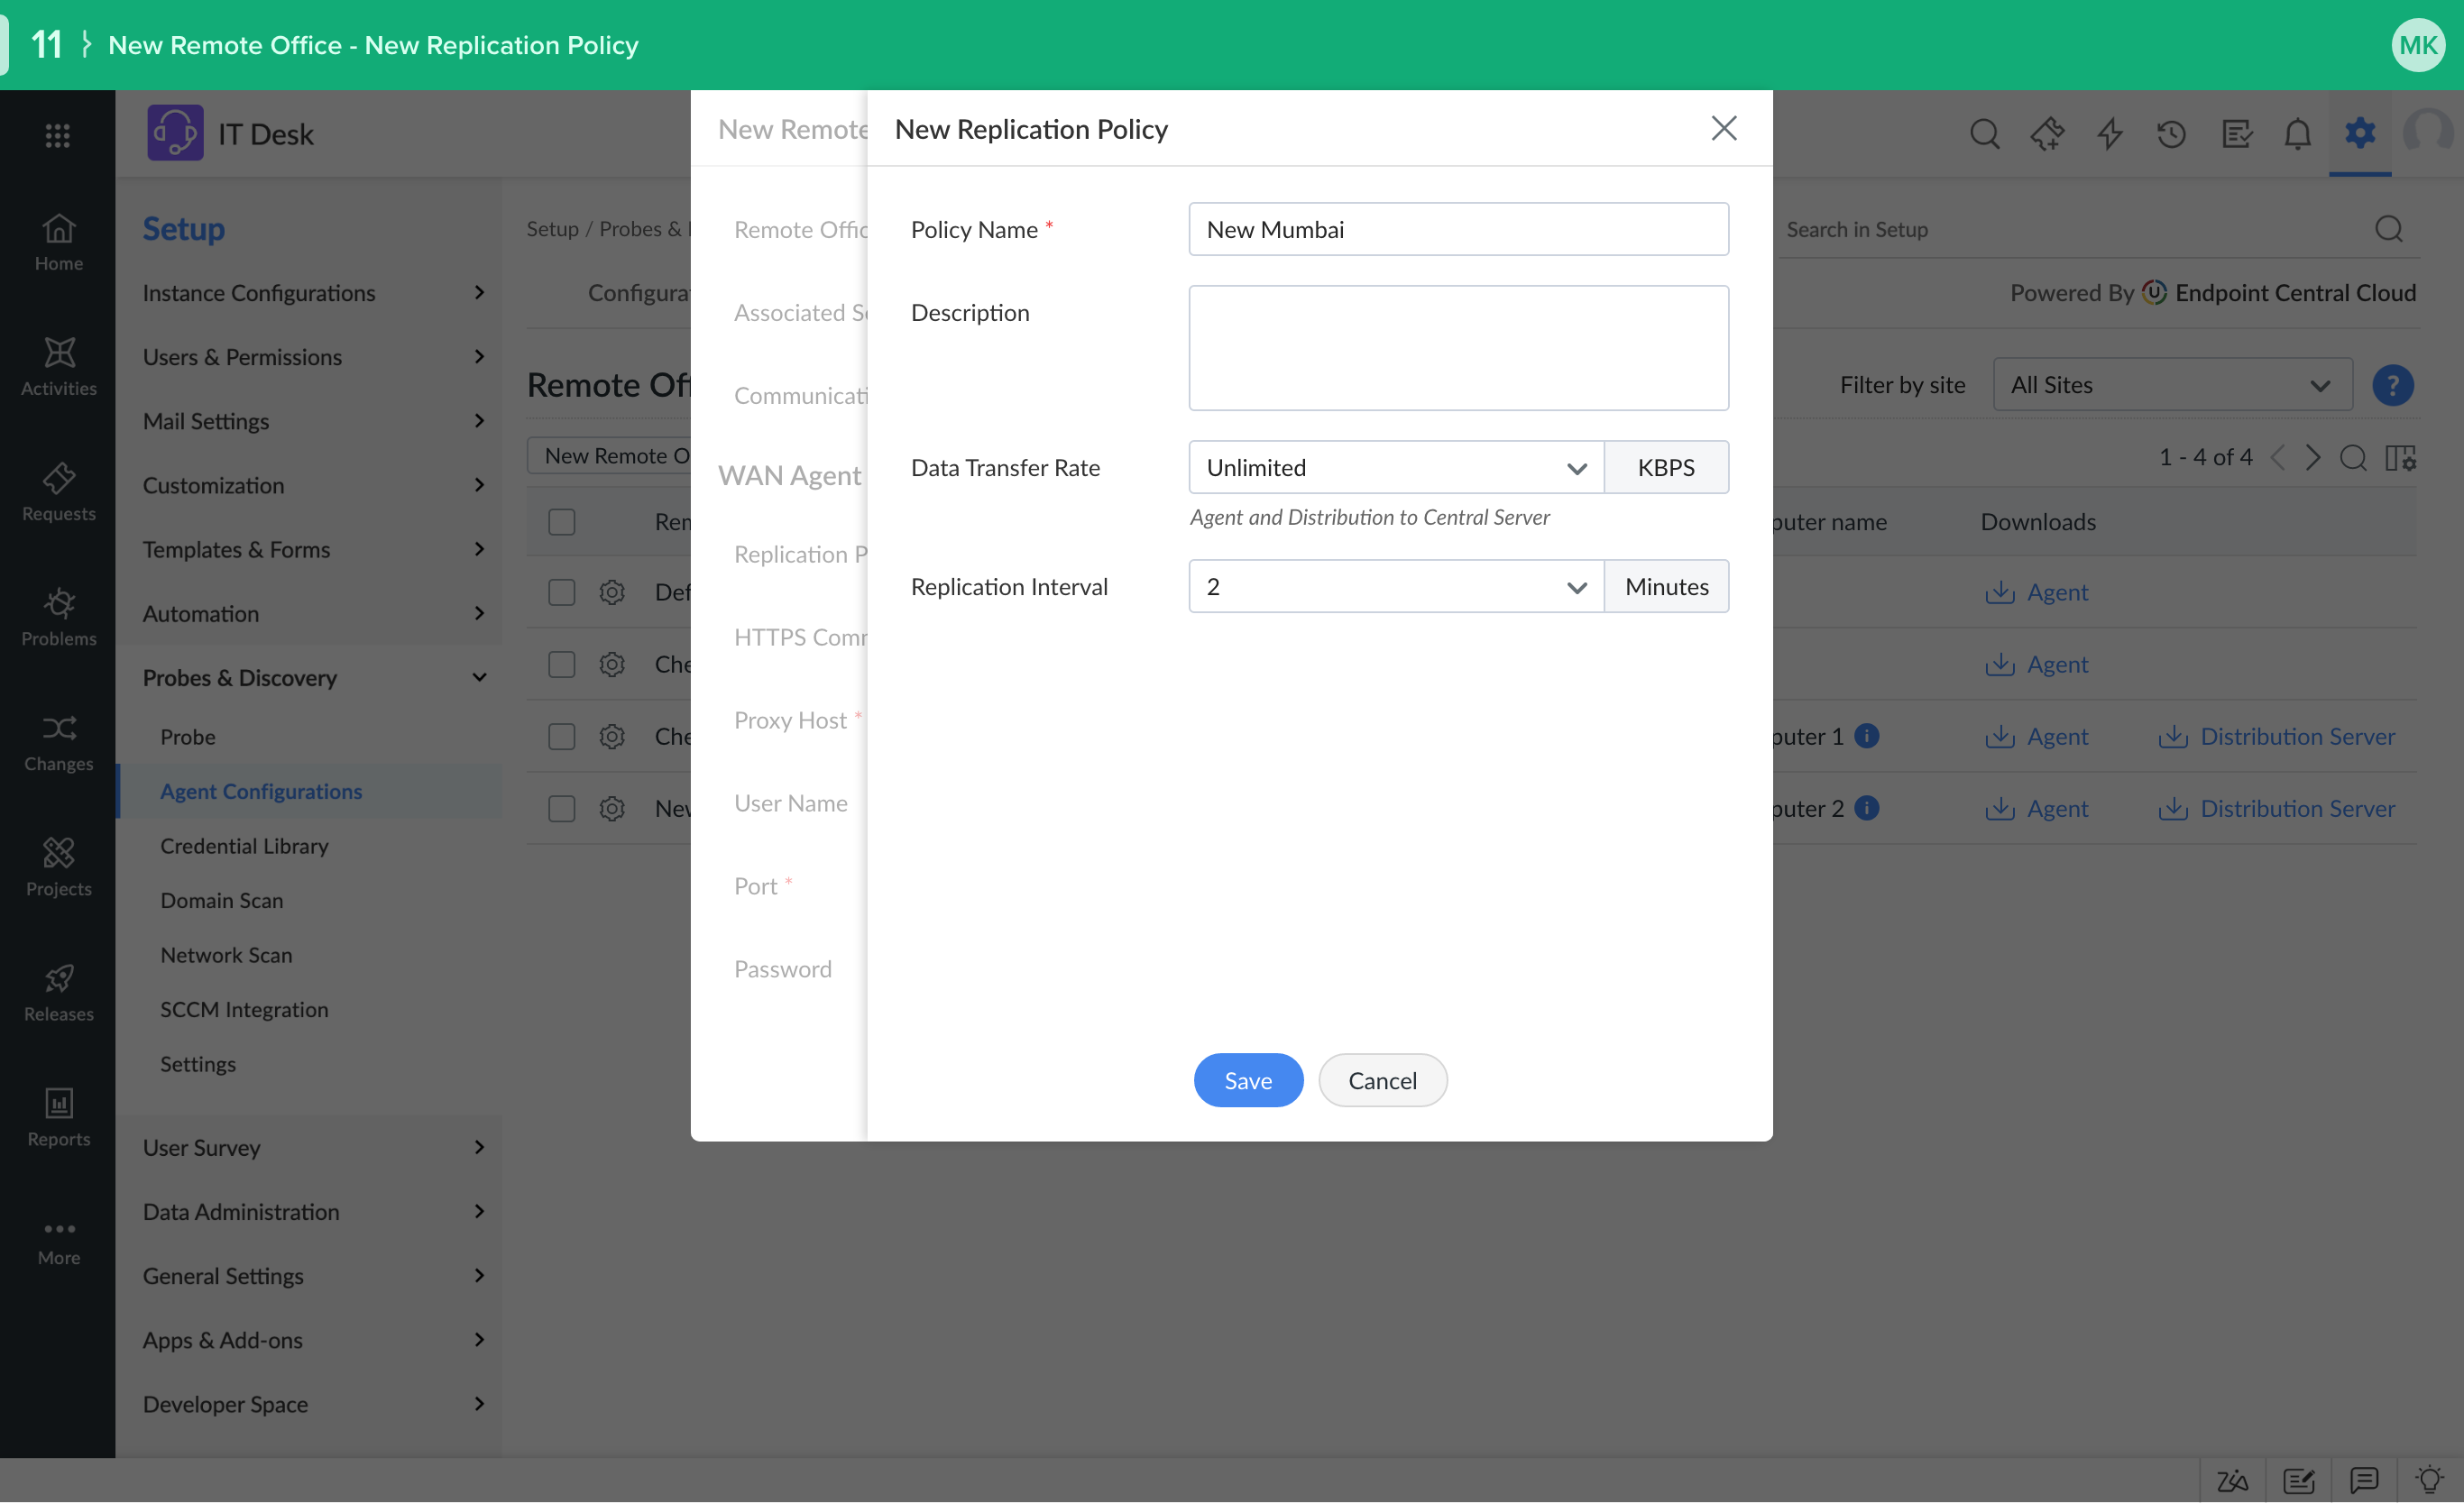Open recent items history icon

point(2172,133)
